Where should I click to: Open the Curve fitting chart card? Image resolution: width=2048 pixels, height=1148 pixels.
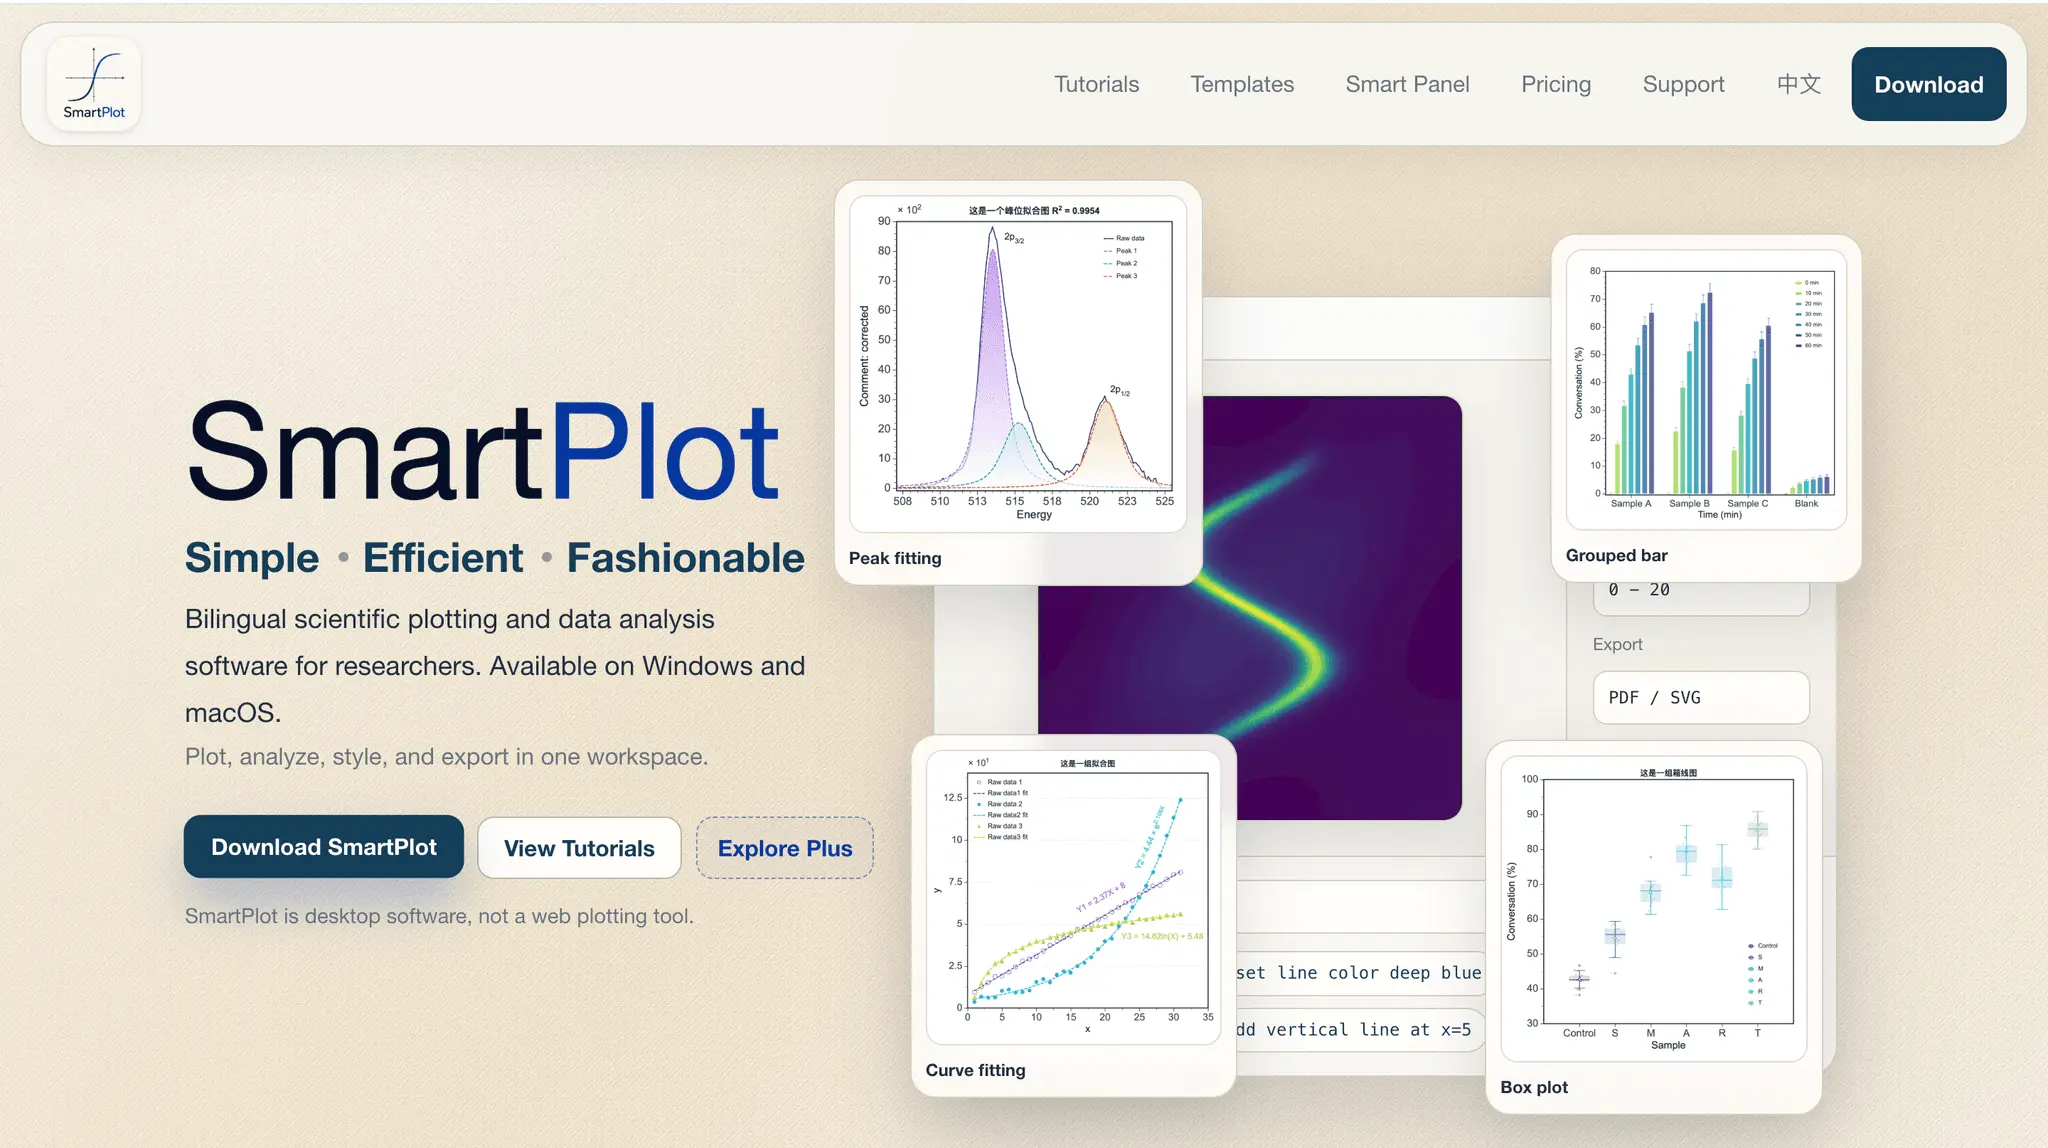coord(1074,916)
